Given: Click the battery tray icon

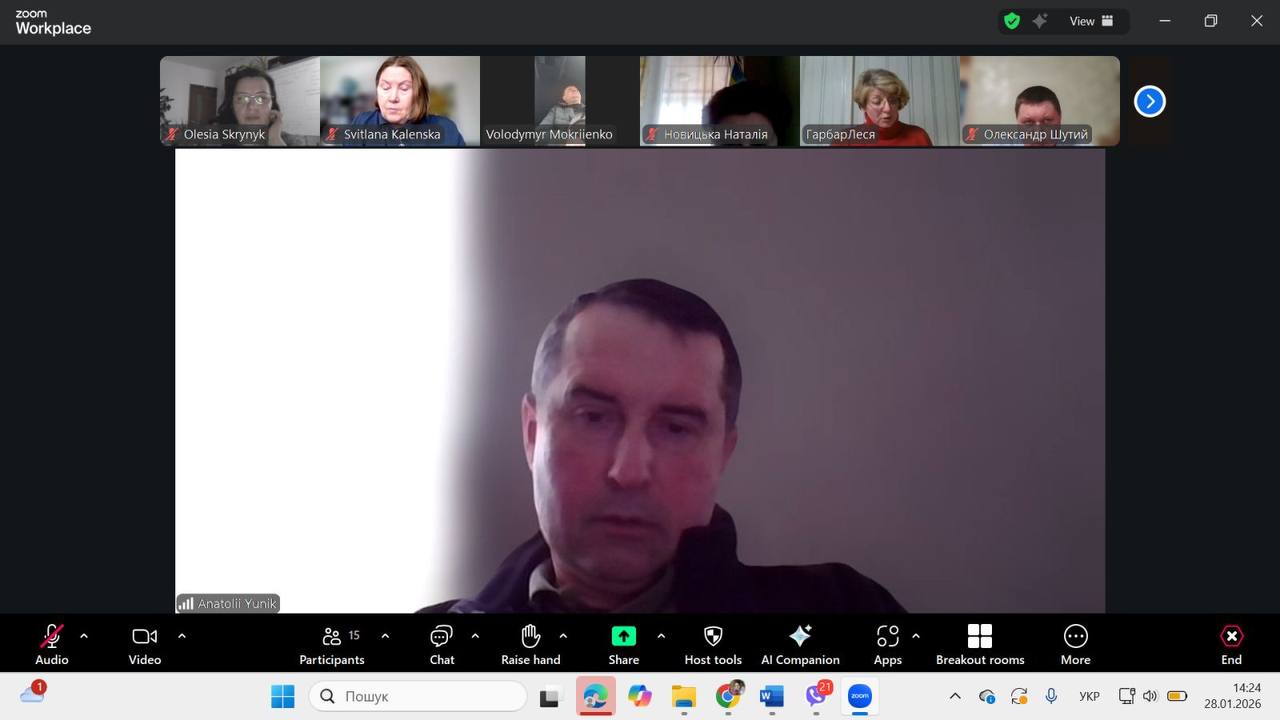Looking at the screenshot, I should click(1177, 696).
